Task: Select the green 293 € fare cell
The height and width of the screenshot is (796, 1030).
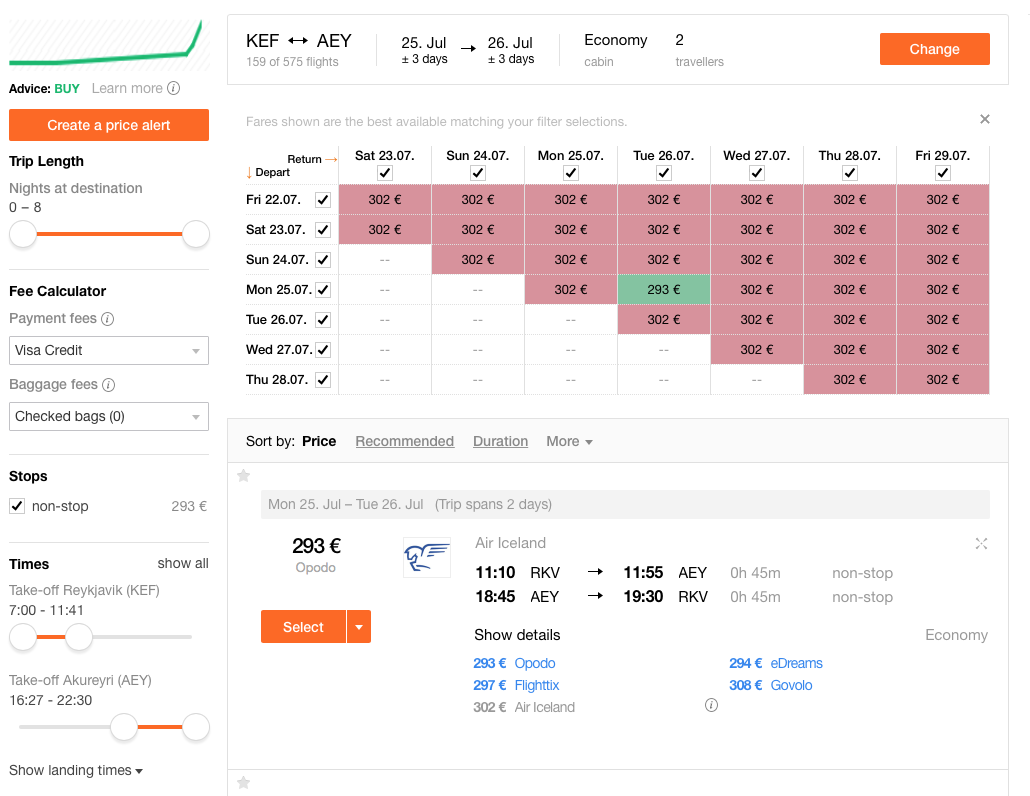Action: tap(664, 290)
